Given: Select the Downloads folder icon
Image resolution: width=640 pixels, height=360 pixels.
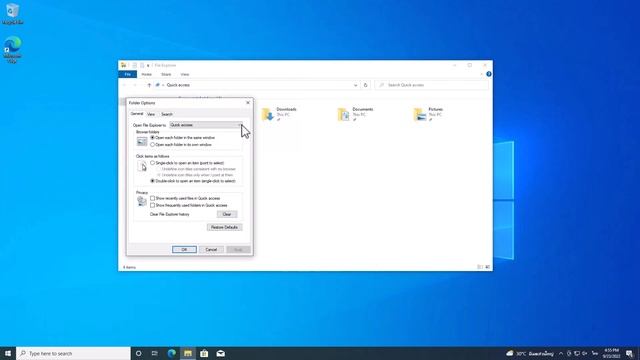Looking at the screenshot, I should (267, 114).
